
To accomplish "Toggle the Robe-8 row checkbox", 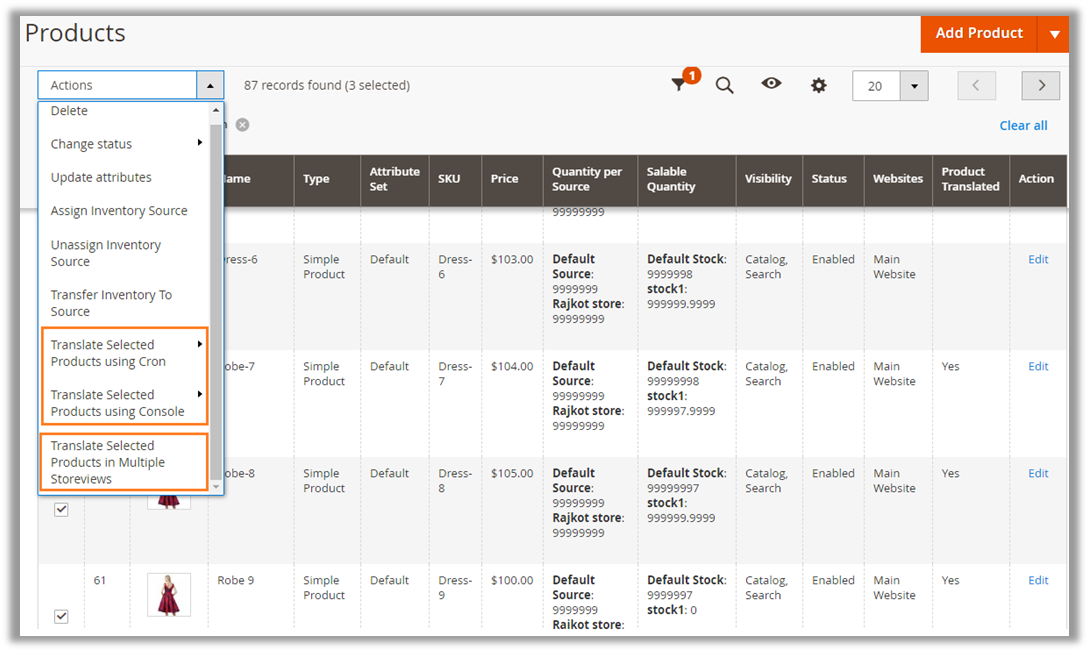I will [61, 509].
